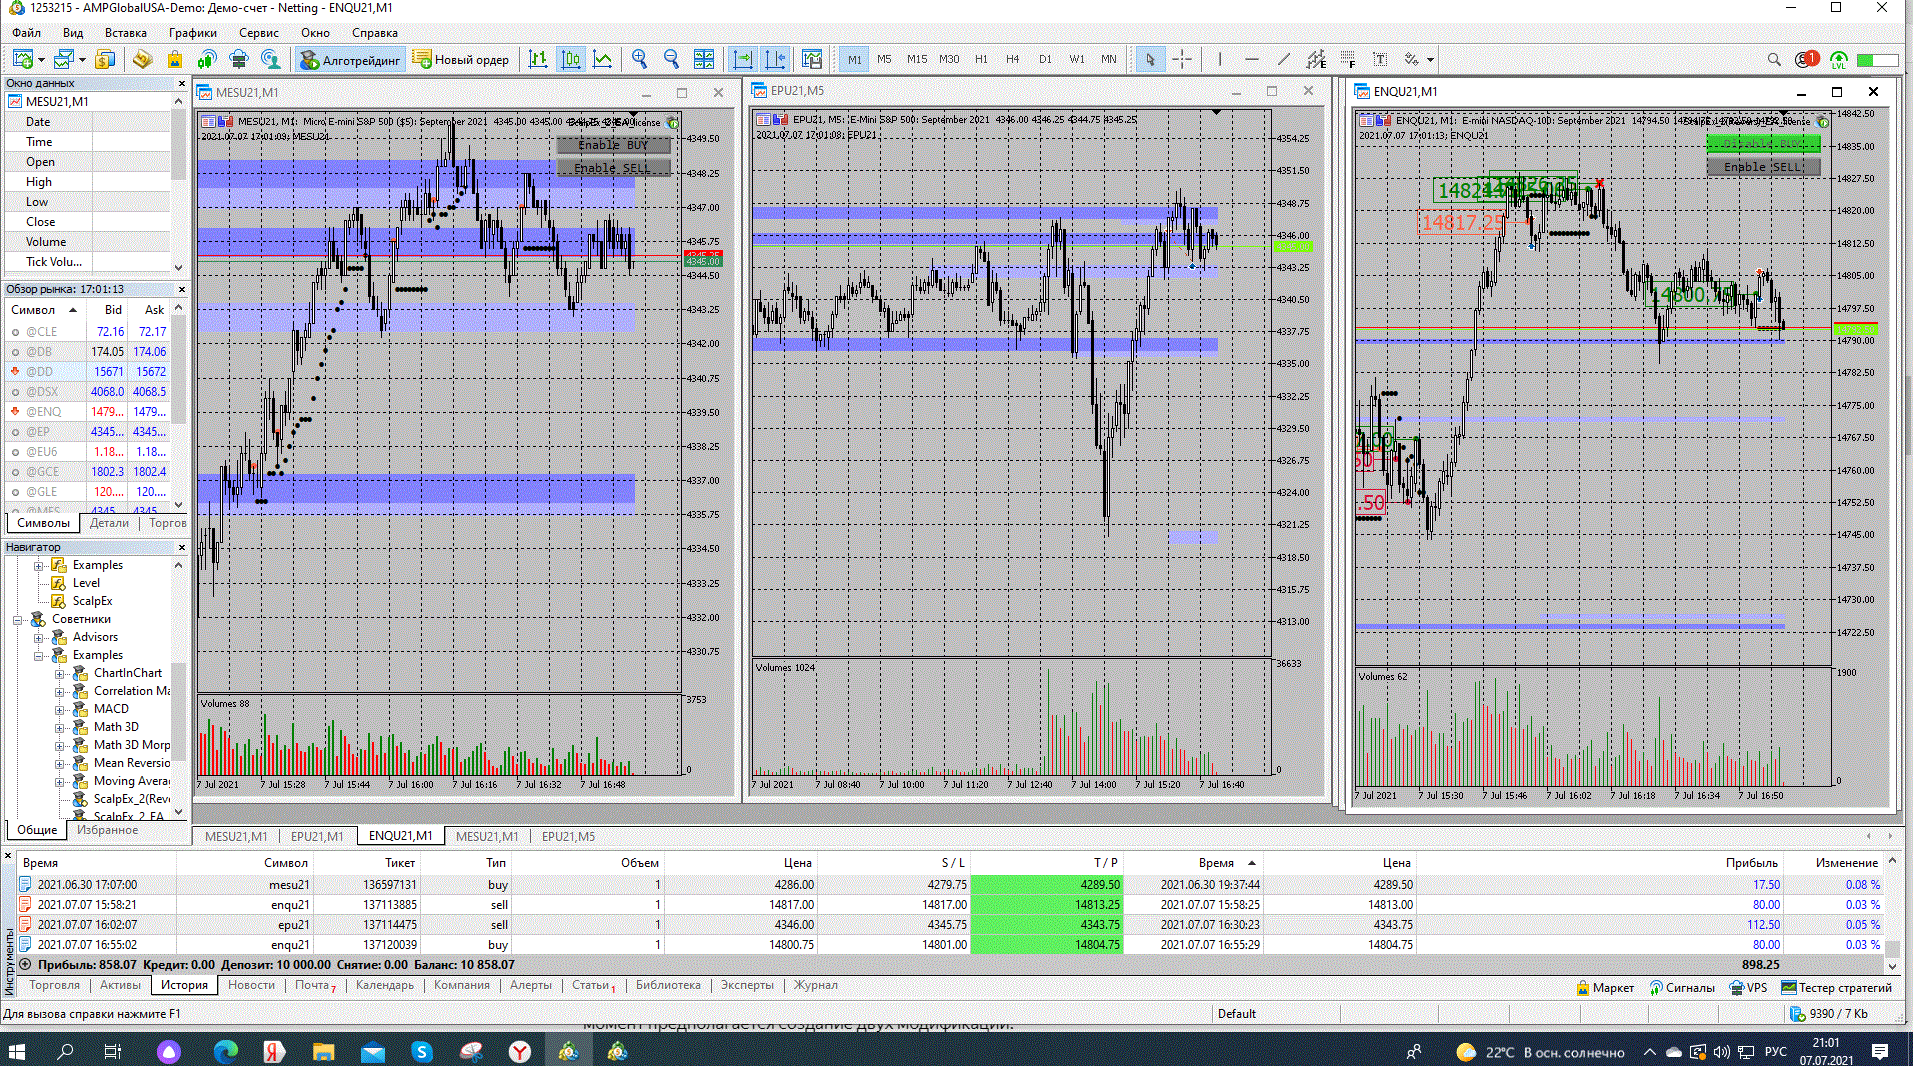Toggle chart auto-scroll button

742,60
